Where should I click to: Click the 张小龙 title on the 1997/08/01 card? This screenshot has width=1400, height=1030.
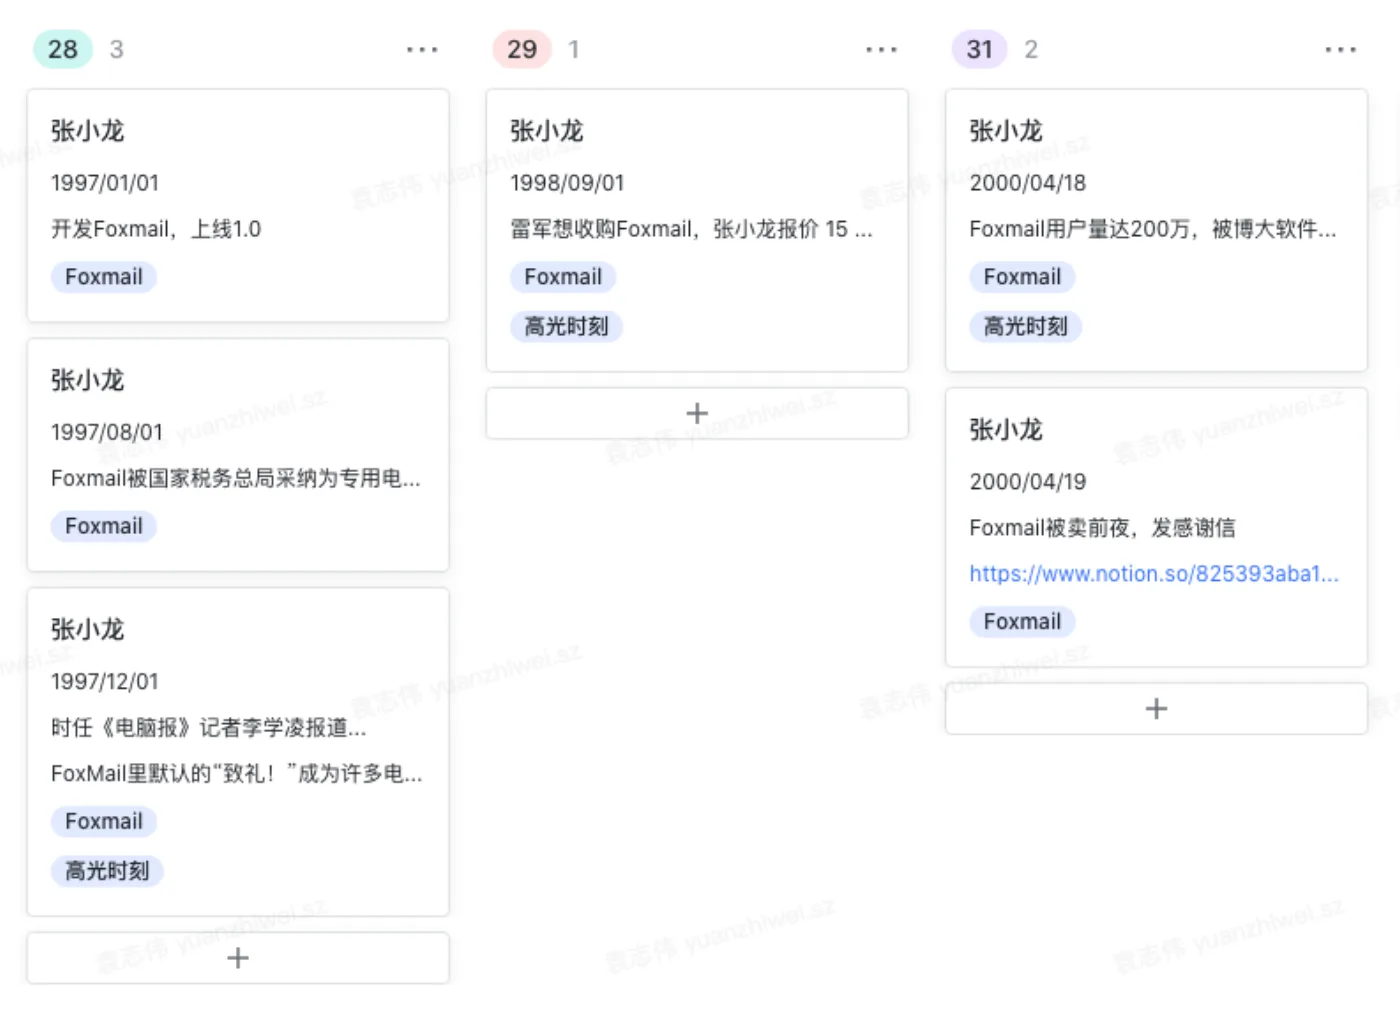[87, 380]
